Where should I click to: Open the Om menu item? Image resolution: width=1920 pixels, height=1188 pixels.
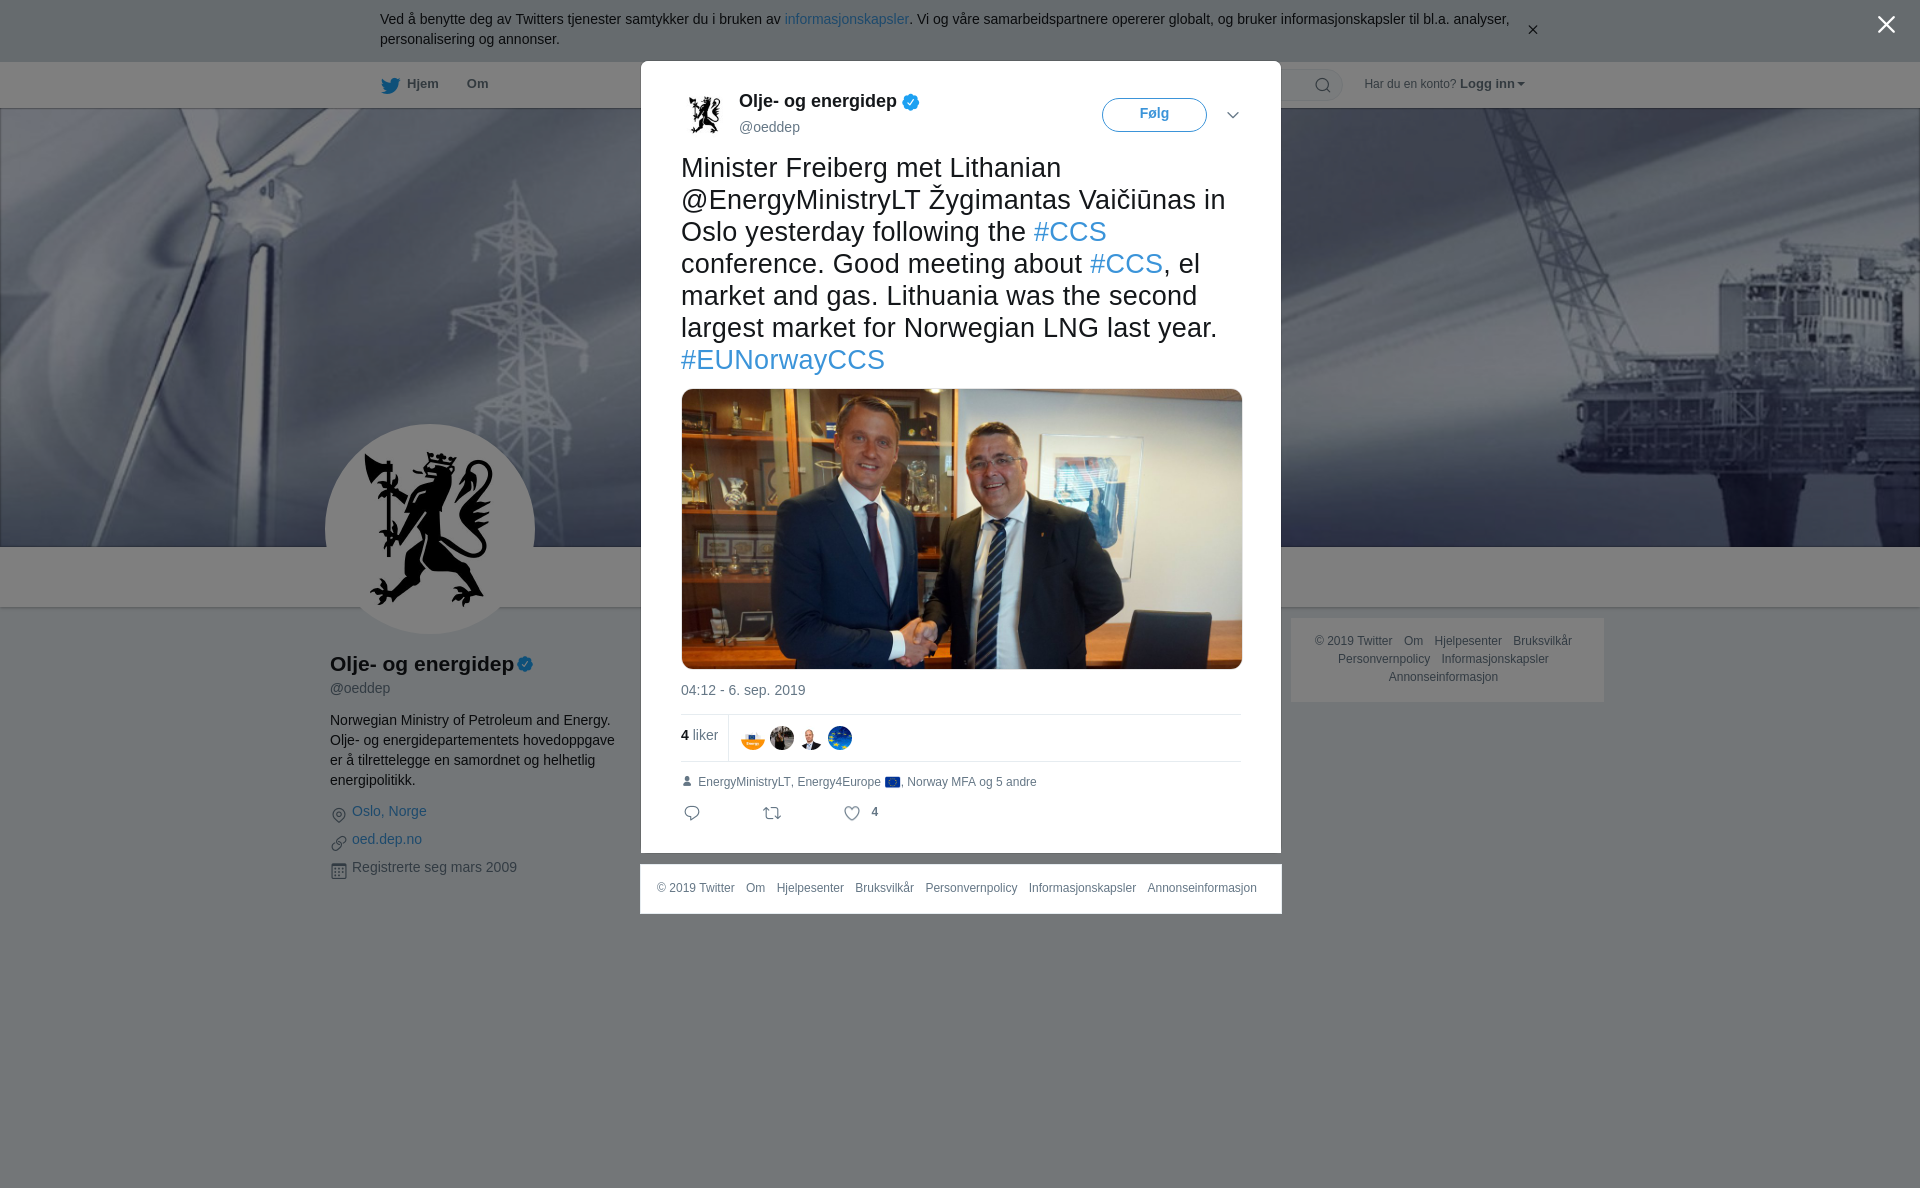[x=477, y=84]
